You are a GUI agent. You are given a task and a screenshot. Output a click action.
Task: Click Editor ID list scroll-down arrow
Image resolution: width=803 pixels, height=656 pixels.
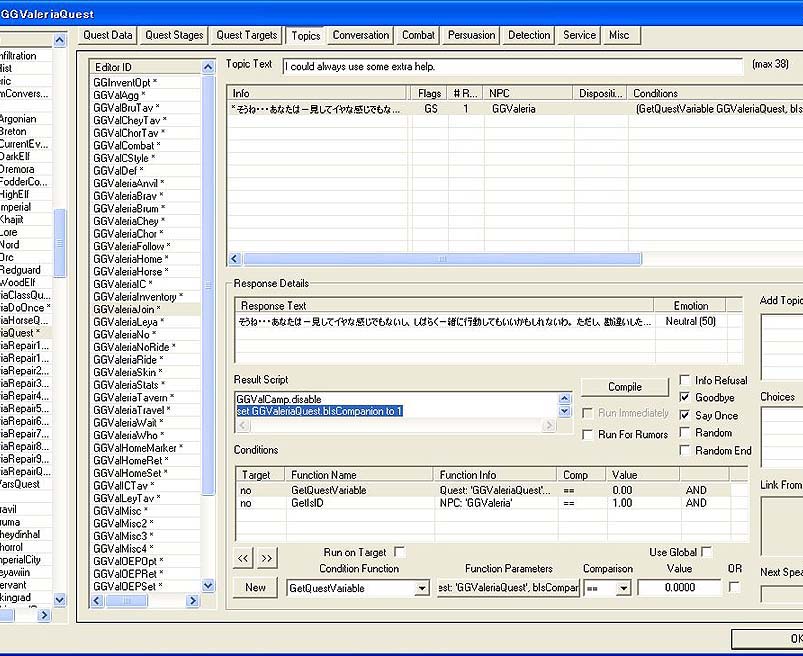208,585
